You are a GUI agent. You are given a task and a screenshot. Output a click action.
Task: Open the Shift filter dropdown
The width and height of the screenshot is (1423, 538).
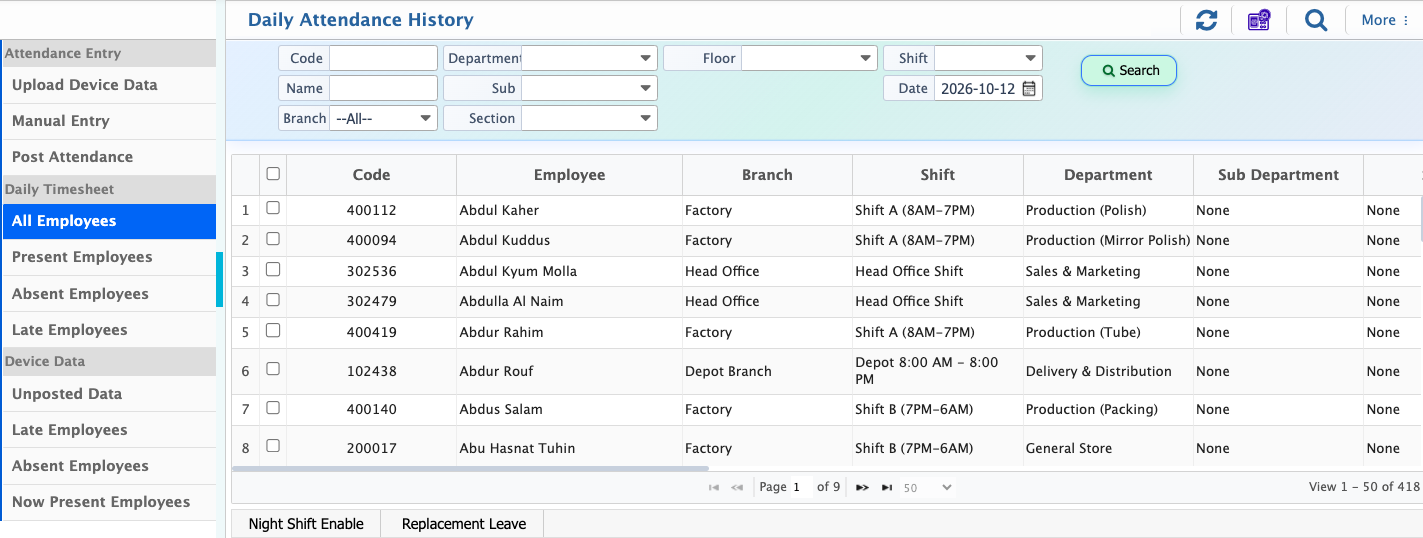[x=988, y=58]
